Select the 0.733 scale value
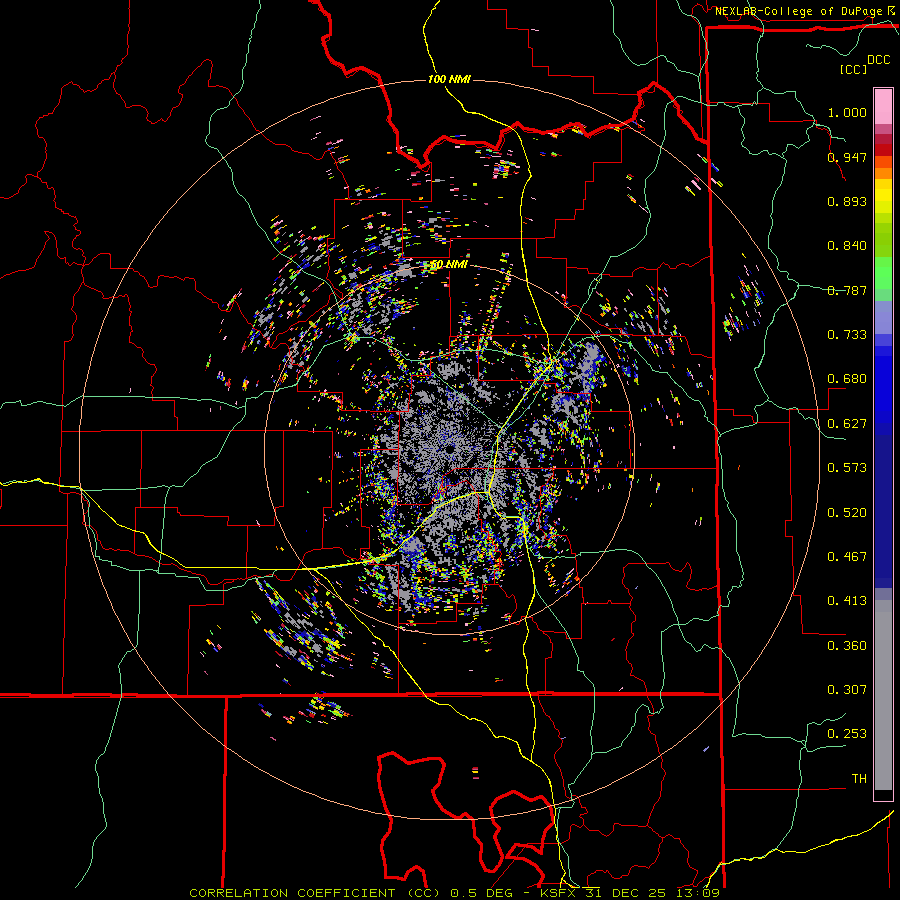 pos(847,335)
